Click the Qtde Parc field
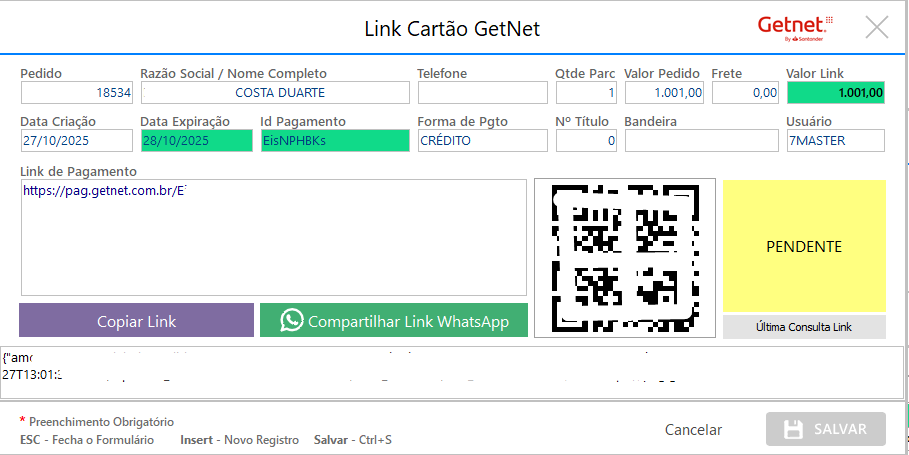Viewport: 909px width, 455px height. [x=586, y=93]
